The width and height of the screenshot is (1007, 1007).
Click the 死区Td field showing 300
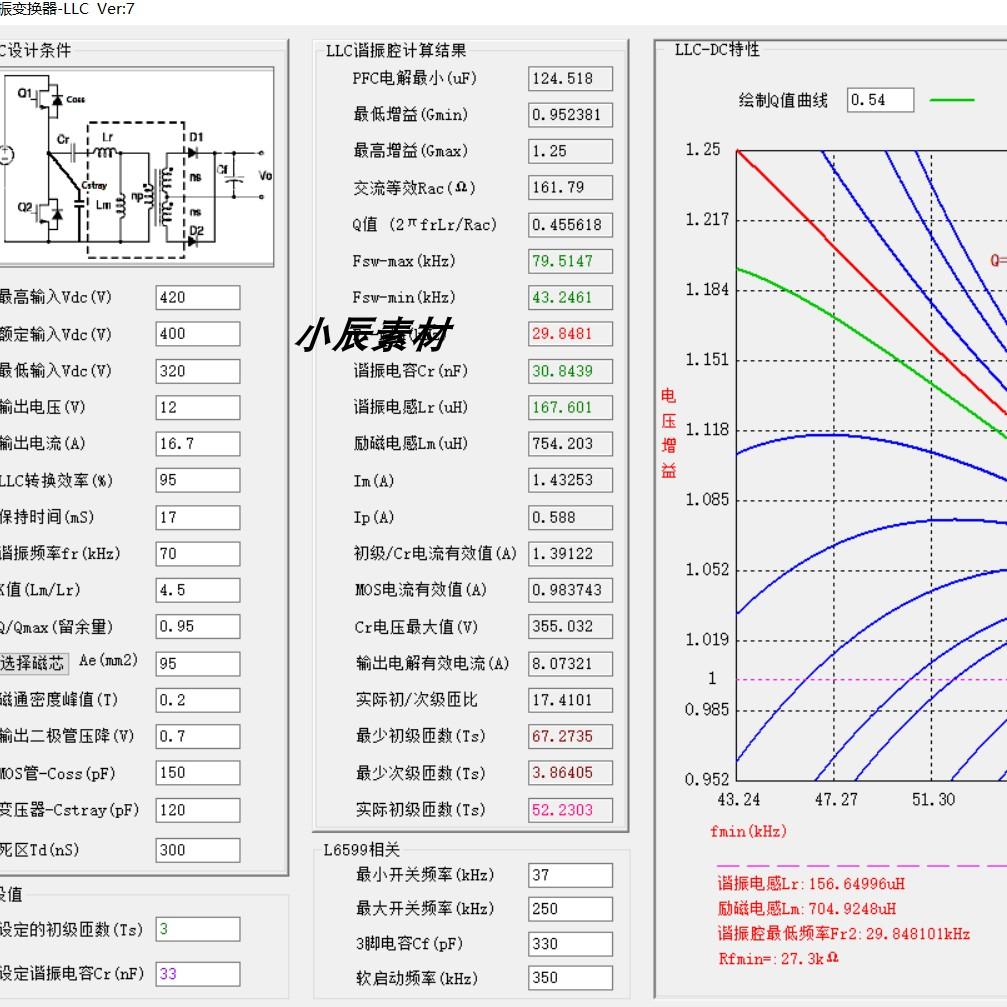pyautogui.click(x=198, y=850)
